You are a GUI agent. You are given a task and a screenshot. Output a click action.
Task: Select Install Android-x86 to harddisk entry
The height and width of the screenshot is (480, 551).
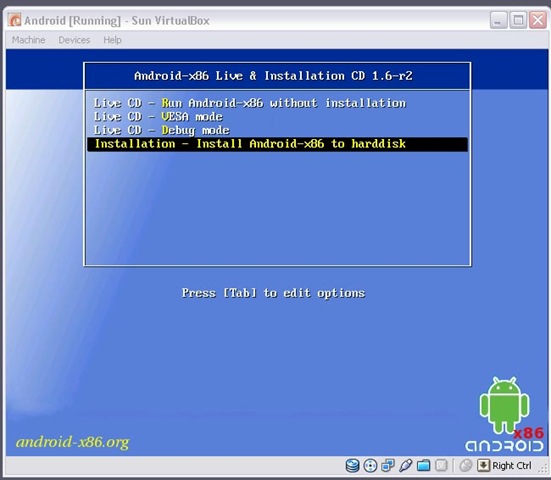(277, 144)
